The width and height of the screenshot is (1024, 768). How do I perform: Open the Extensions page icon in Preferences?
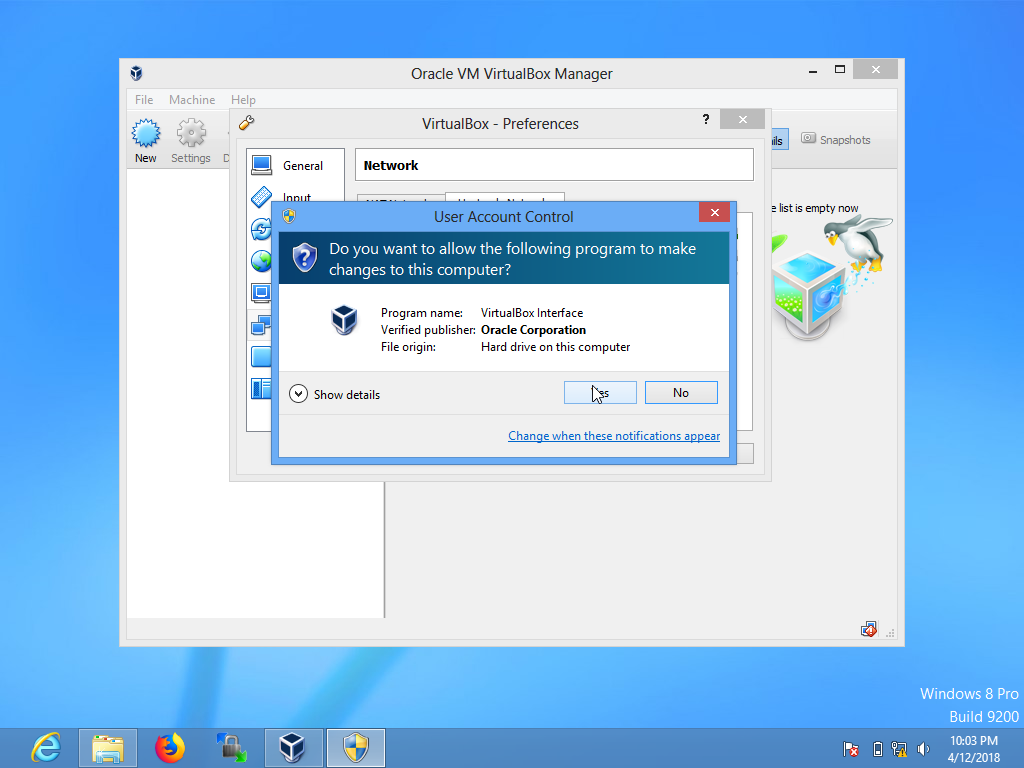pos(261,355)
